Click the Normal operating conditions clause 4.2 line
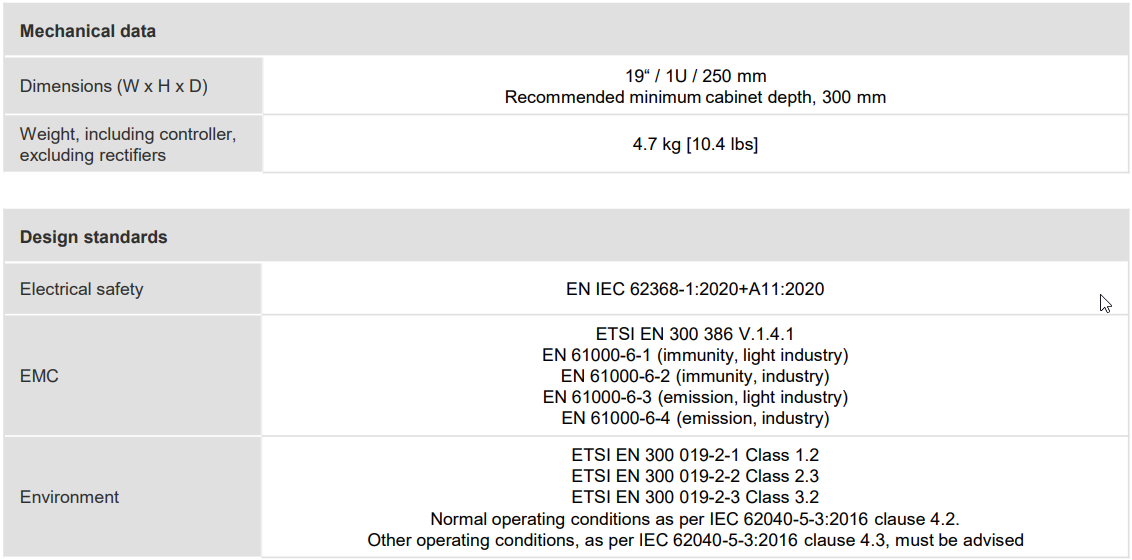Image resolution: width=1132 pixels, height=560 pixels. tap(695, 519)
